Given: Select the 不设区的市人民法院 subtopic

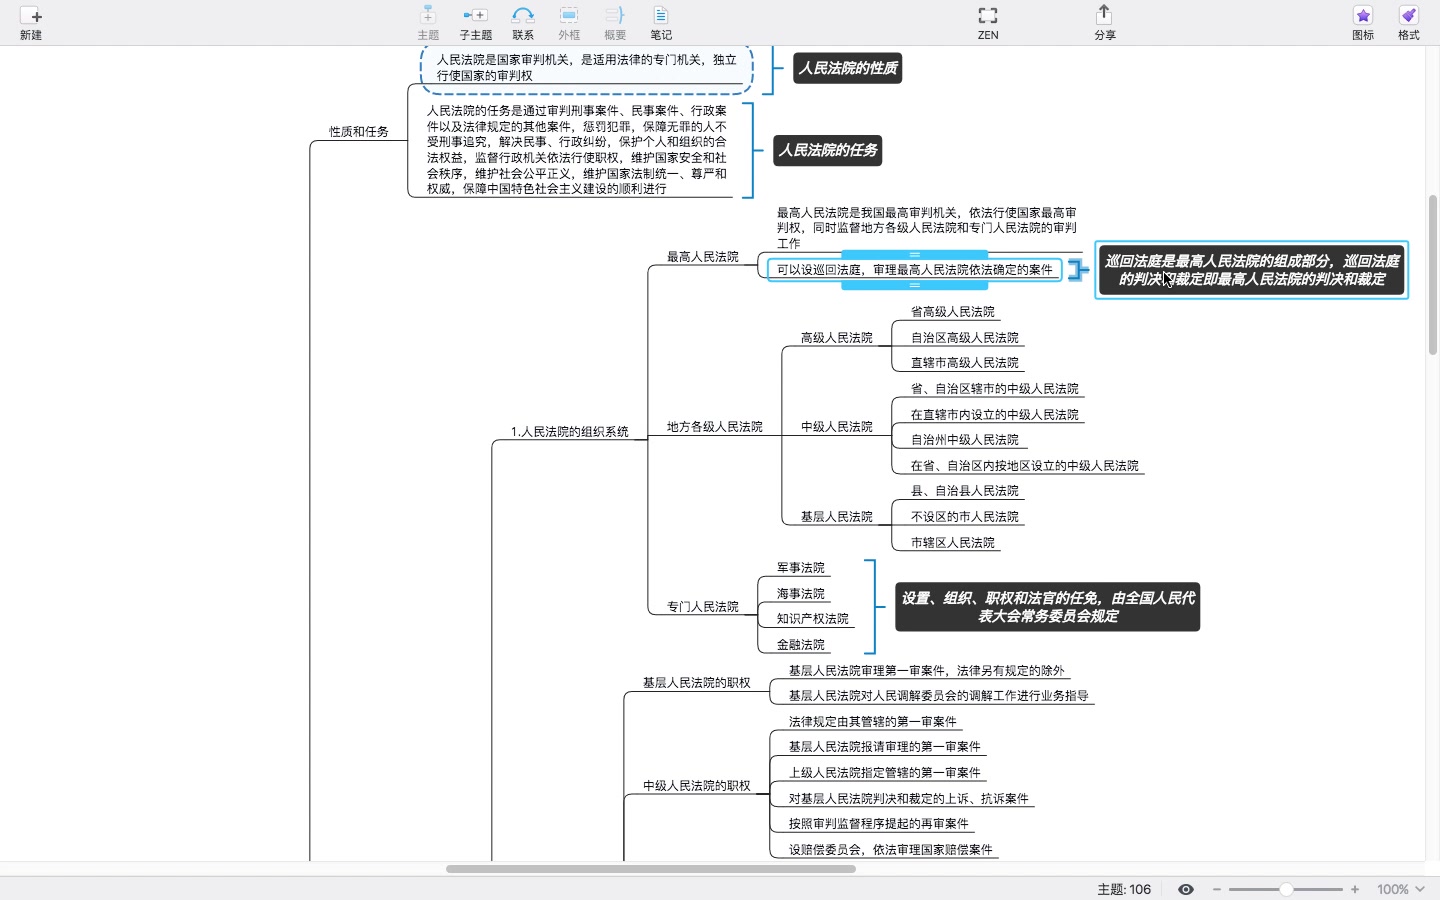Looking at the screenshot, I should pyautogui.click(x=965, y=517).
